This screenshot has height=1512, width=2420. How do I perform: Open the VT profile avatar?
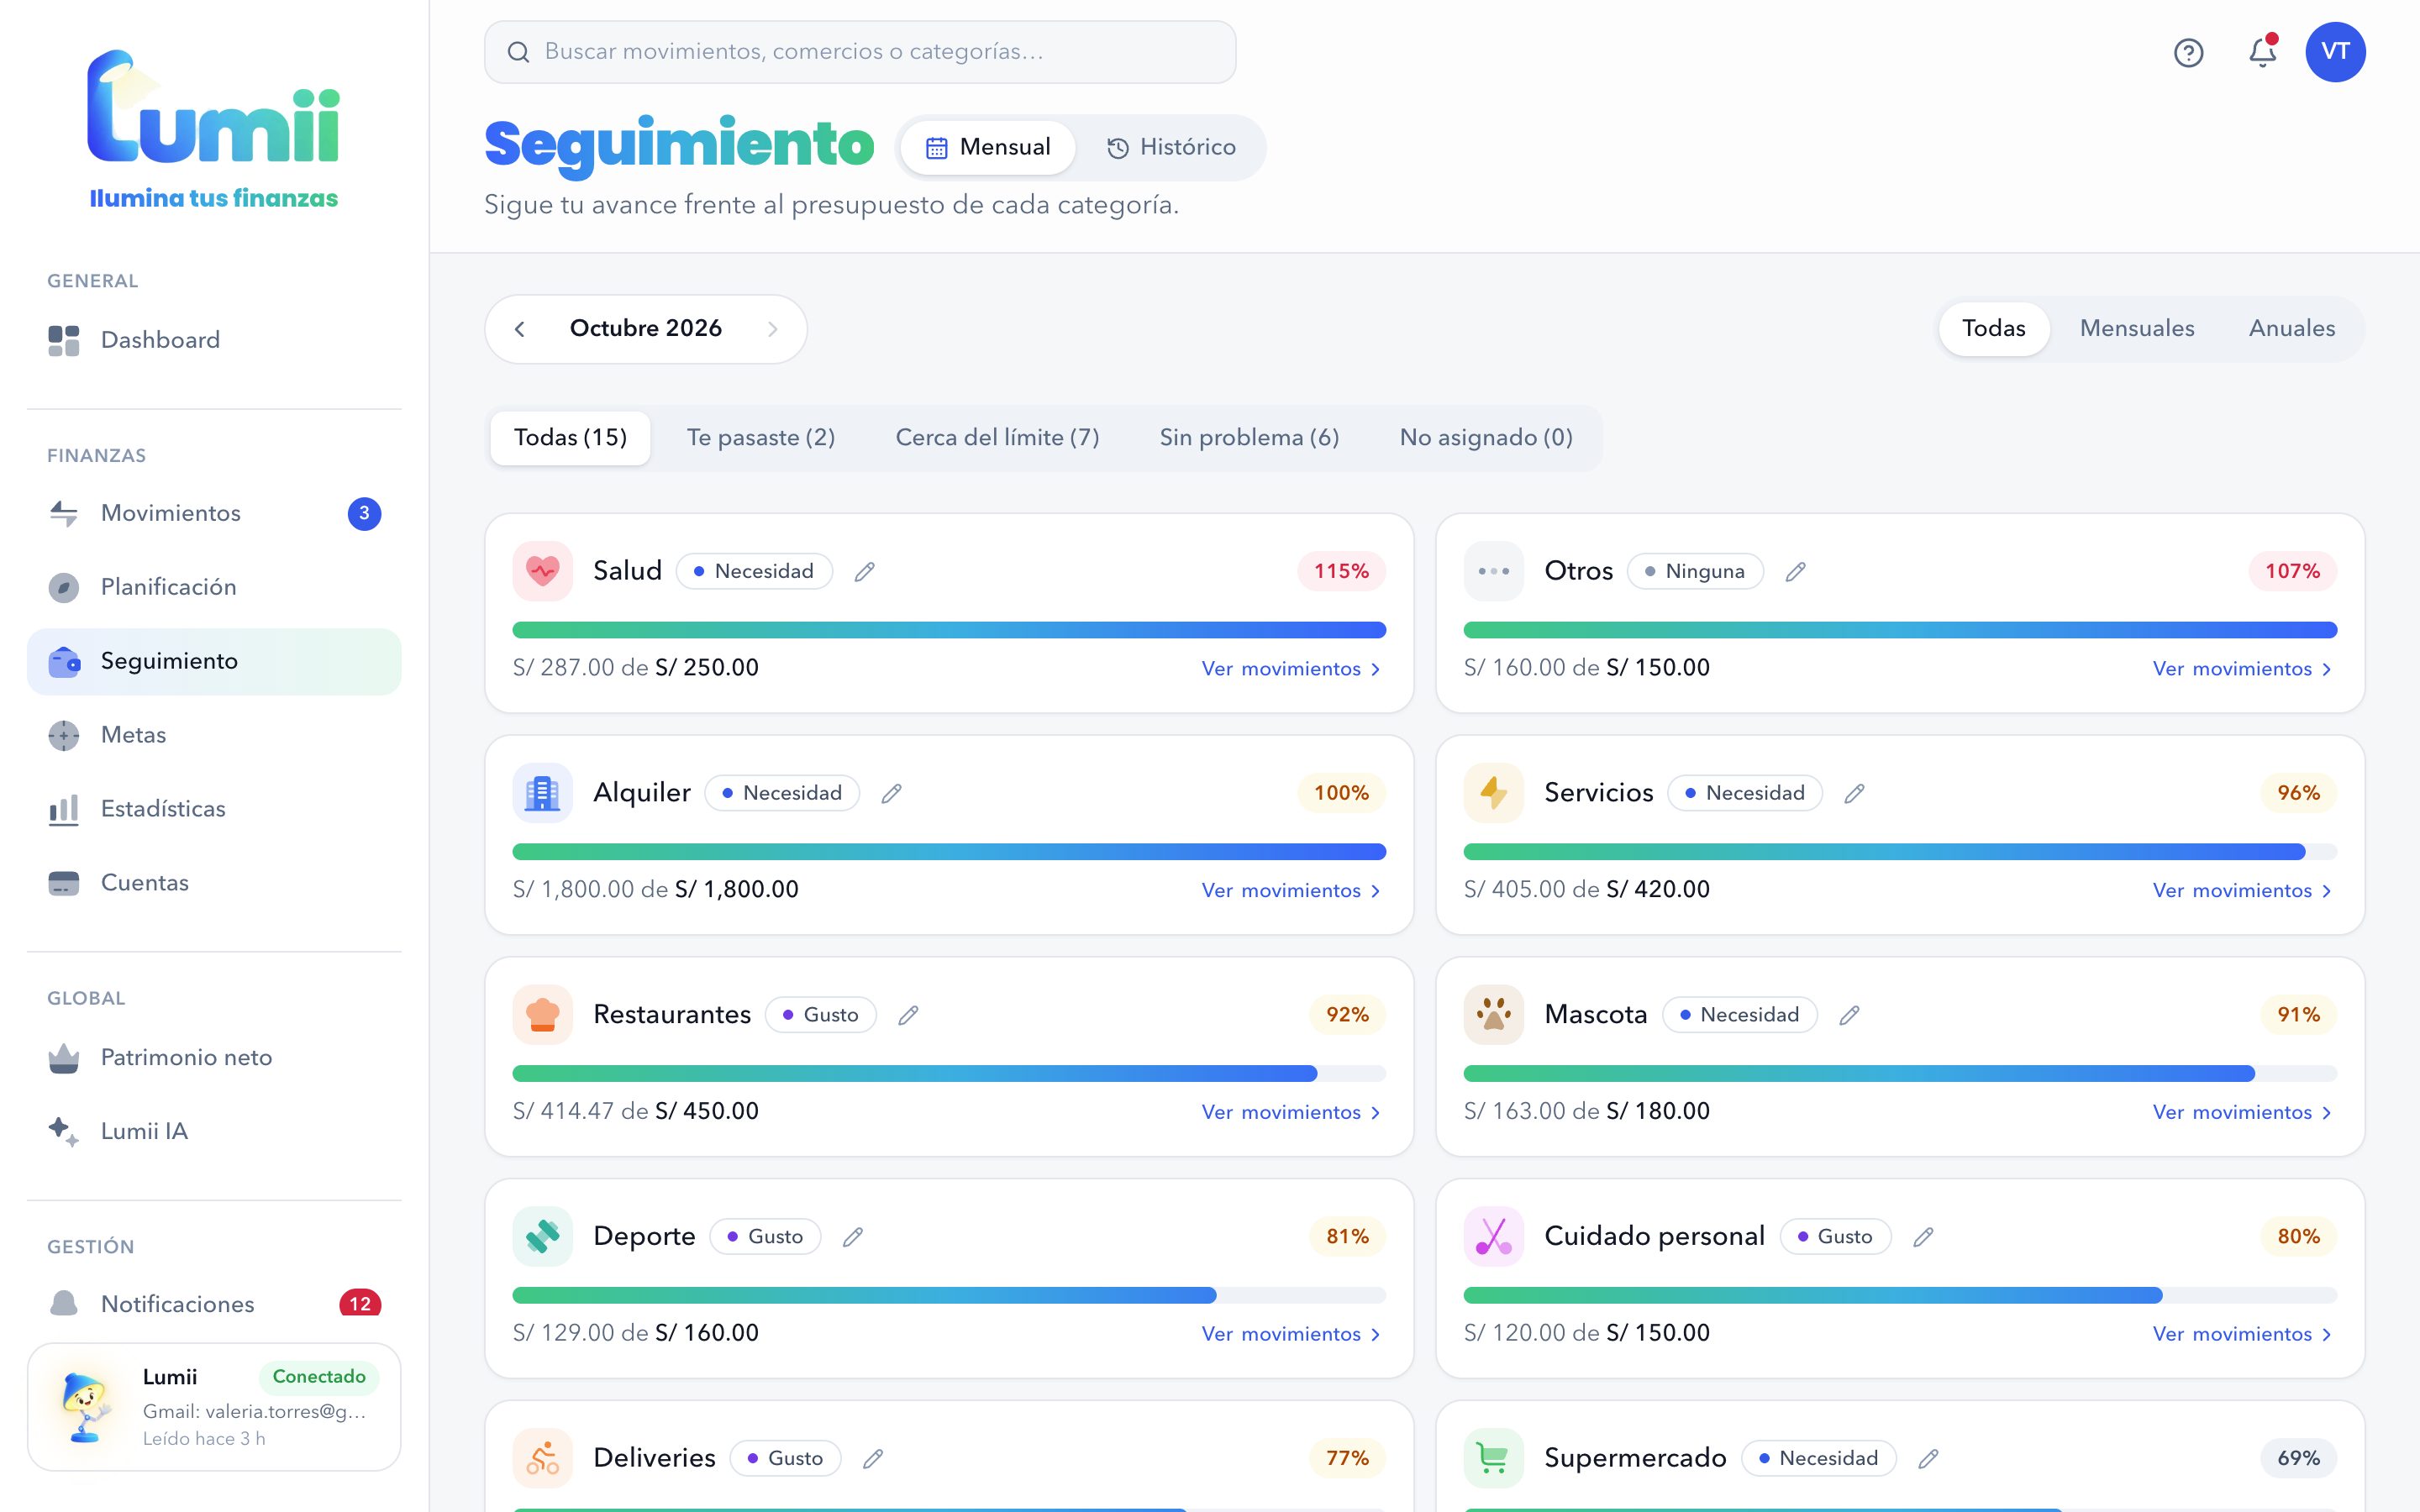2335,52
